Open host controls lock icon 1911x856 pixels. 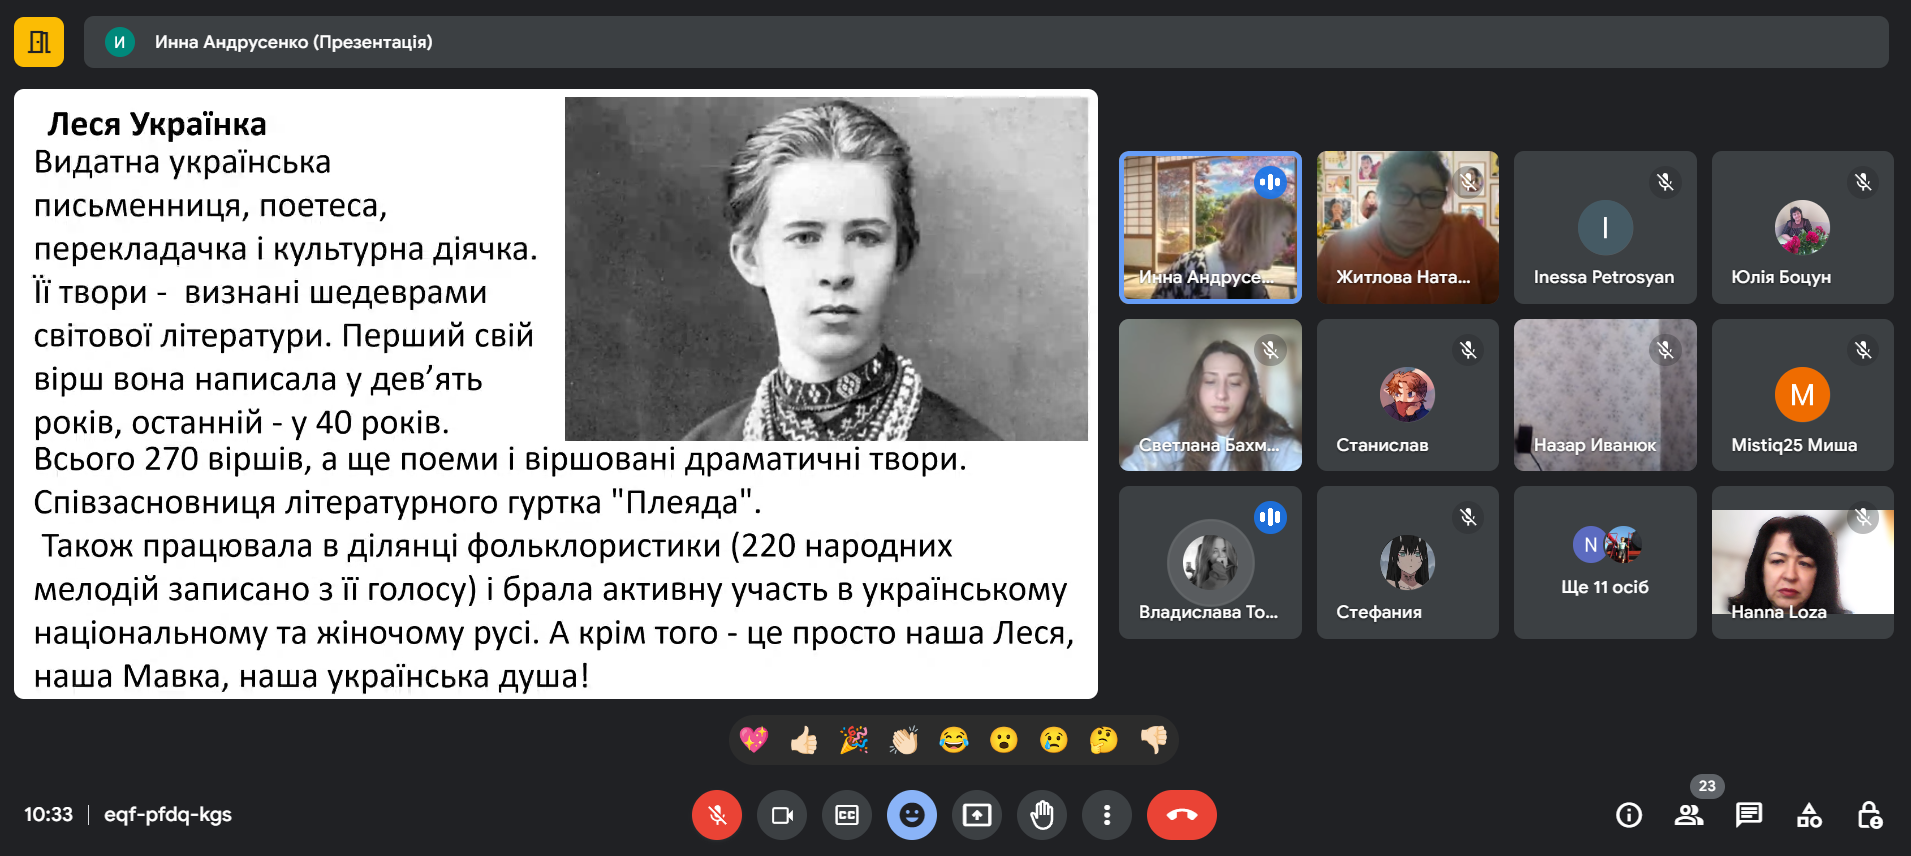1869,815
